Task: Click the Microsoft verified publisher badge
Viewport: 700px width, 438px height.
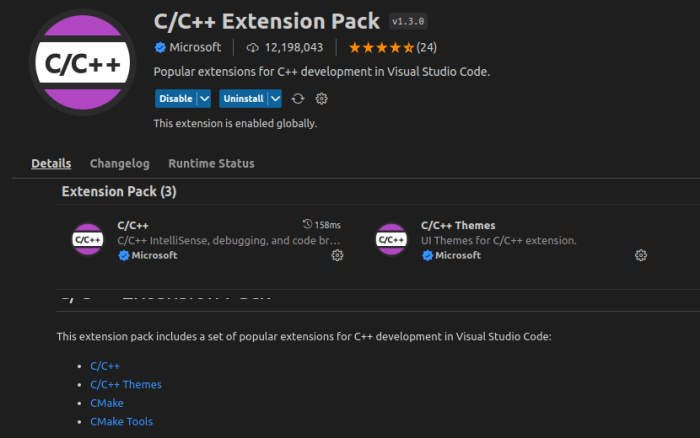Action: point(160,47)
